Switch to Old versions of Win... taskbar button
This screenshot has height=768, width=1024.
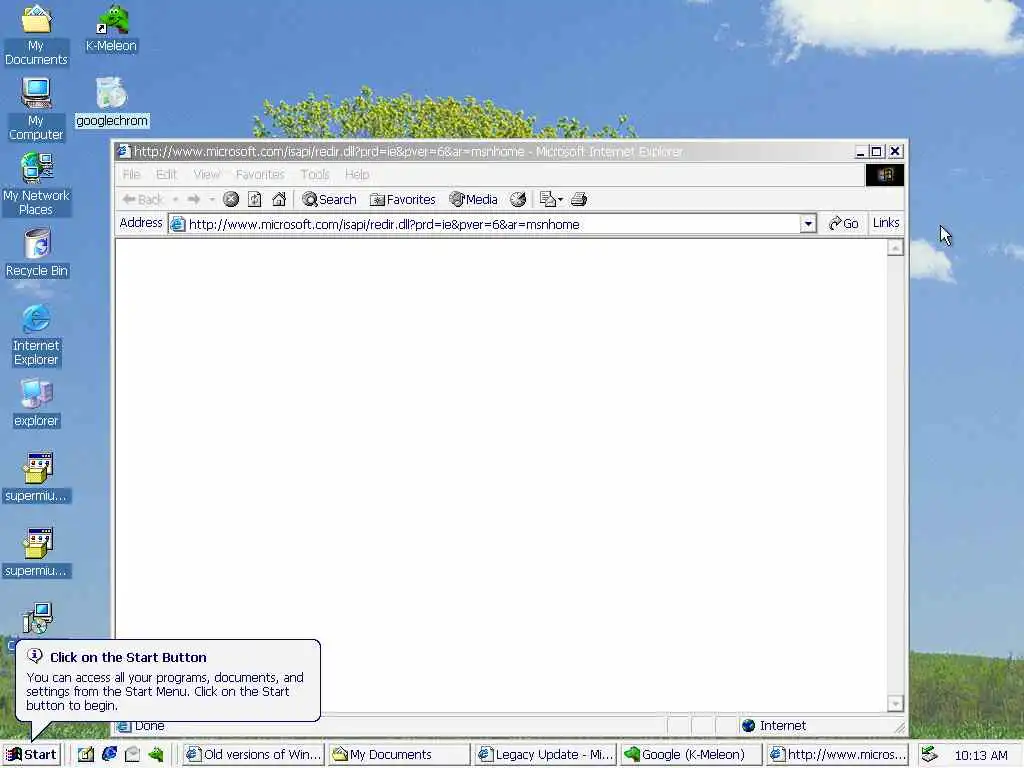coord(253,754)
